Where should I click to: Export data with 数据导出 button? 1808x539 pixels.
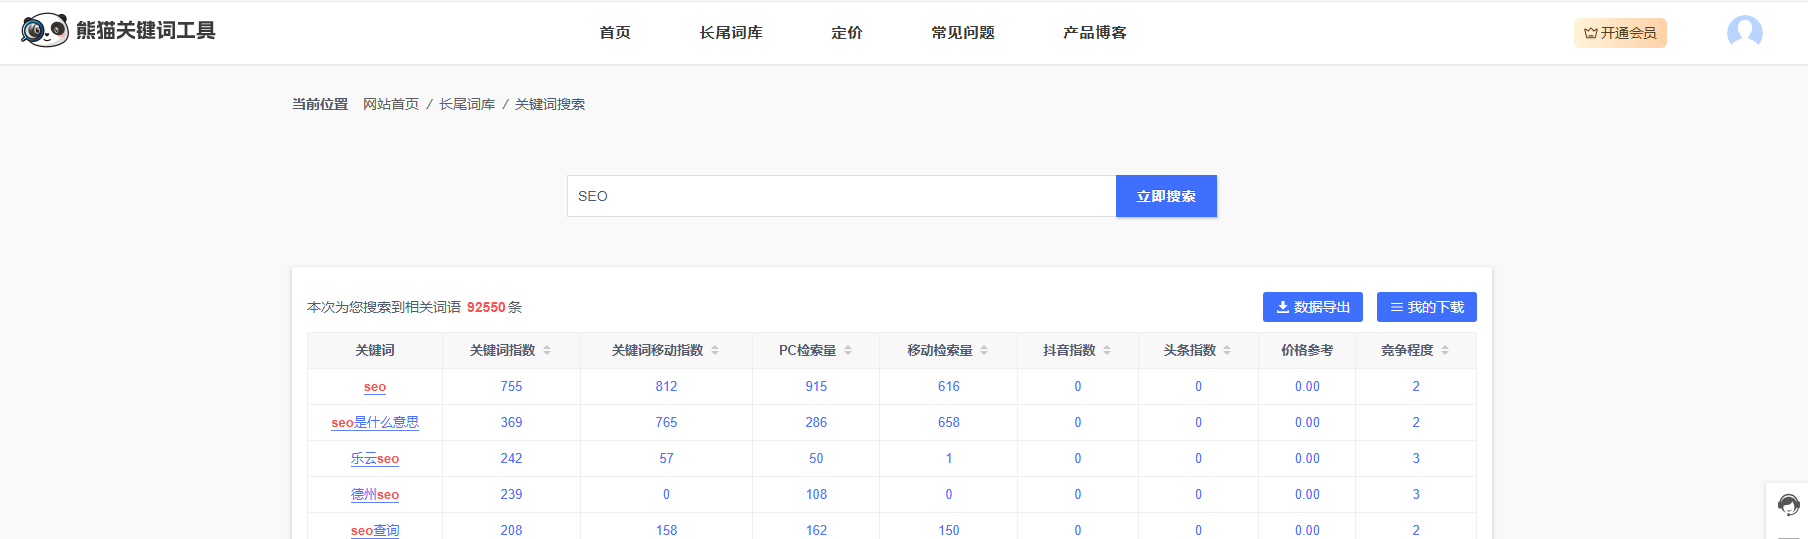(1312, 307)
